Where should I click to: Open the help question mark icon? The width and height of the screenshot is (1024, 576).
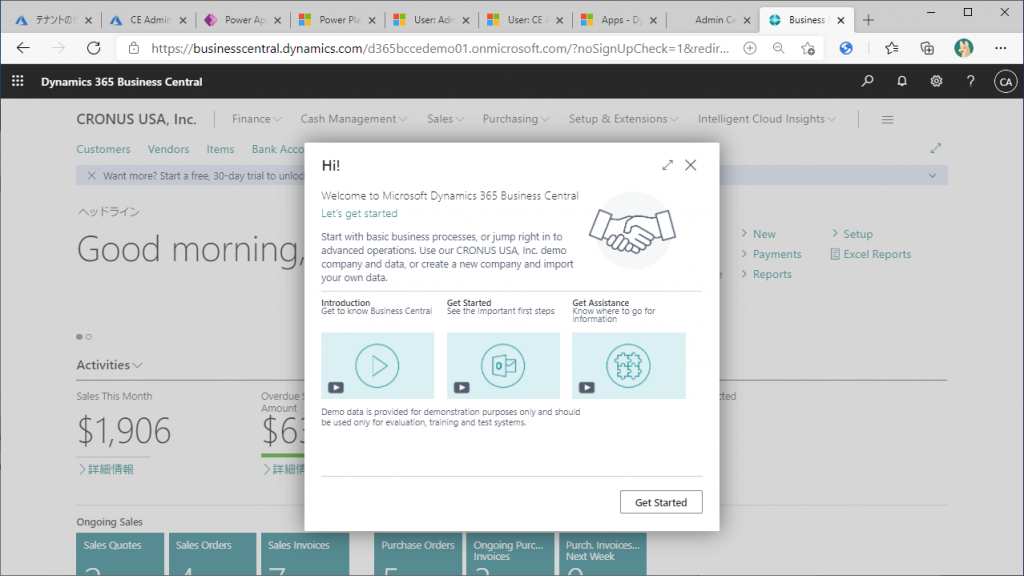point(970,81)
